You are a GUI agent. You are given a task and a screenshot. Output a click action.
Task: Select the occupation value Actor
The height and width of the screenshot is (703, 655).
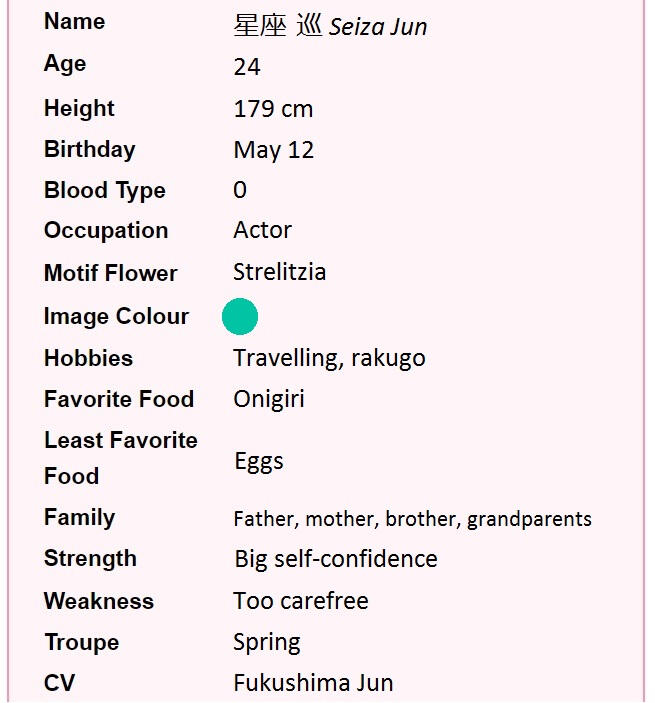tap(262, 230)
